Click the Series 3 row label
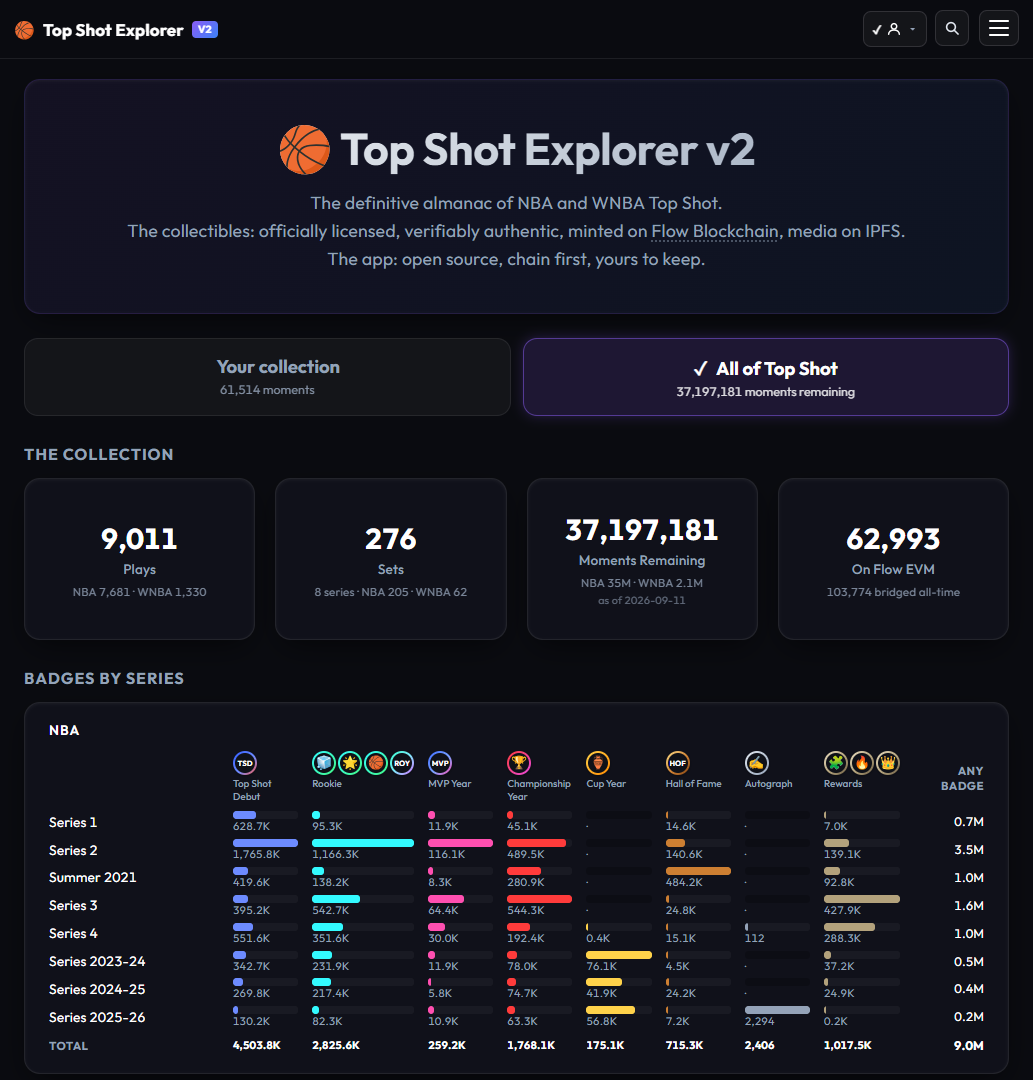 coord(73,906)
